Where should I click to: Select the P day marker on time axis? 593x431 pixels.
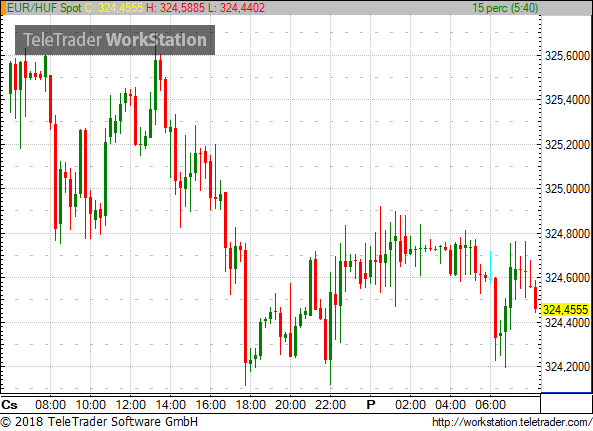371,405
